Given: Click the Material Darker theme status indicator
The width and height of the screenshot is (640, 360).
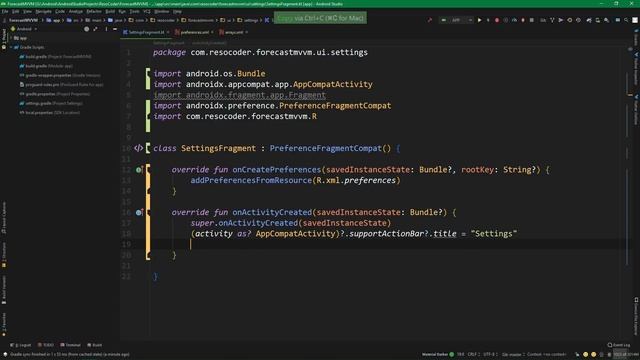Looking at the screenshot, I should click(438, 354).
